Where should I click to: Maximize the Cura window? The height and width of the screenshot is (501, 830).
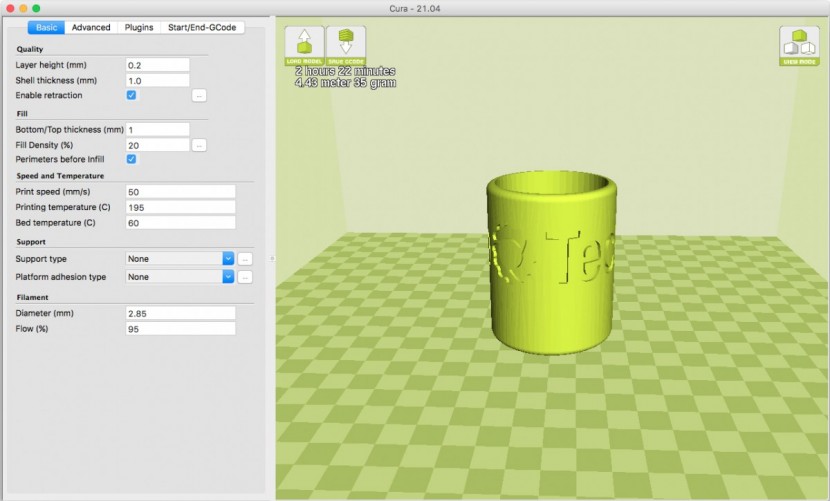(36, 8)
